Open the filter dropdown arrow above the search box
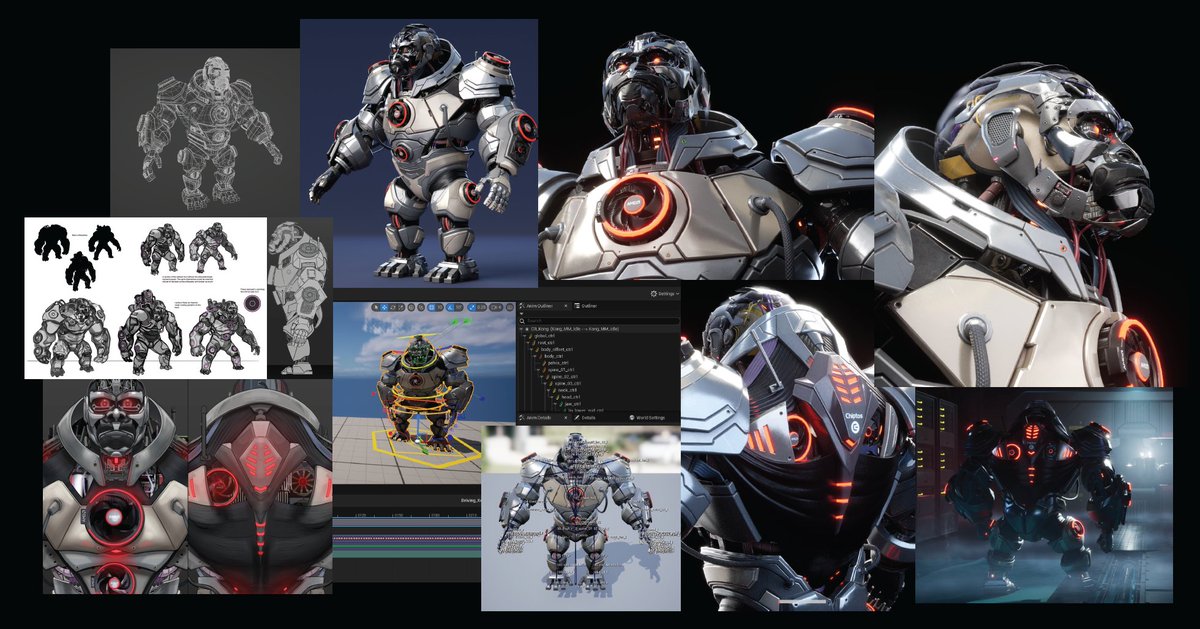This screenshot has width=1200, height=629. (522, 314)
